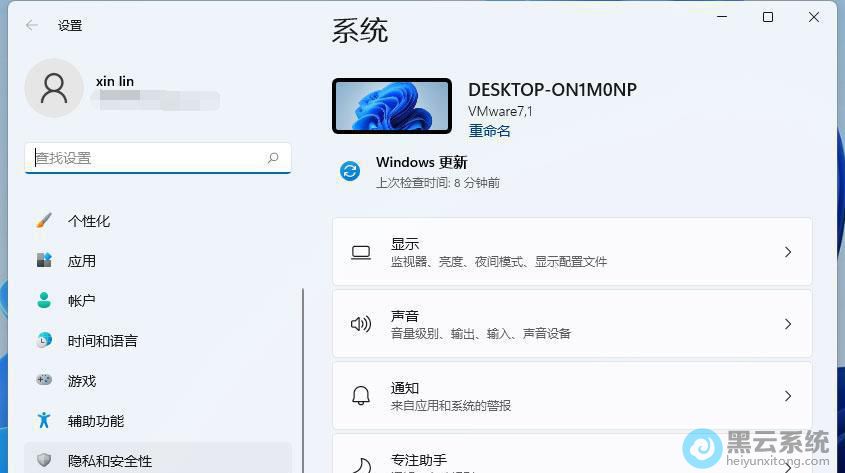This screenshot has height=473, width=845.
Task: Click the Windows 更新 sync icon
Action: 350,171
